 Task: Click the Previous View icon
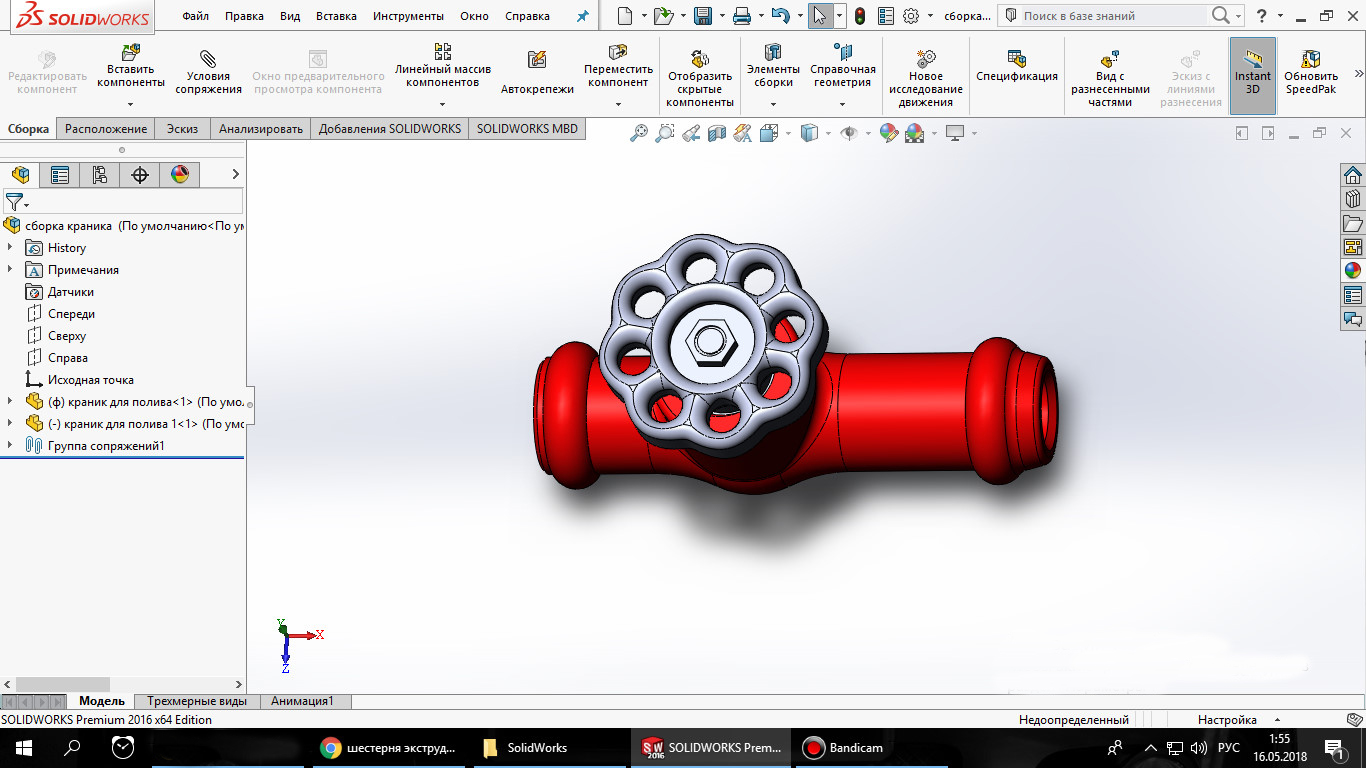691,133
